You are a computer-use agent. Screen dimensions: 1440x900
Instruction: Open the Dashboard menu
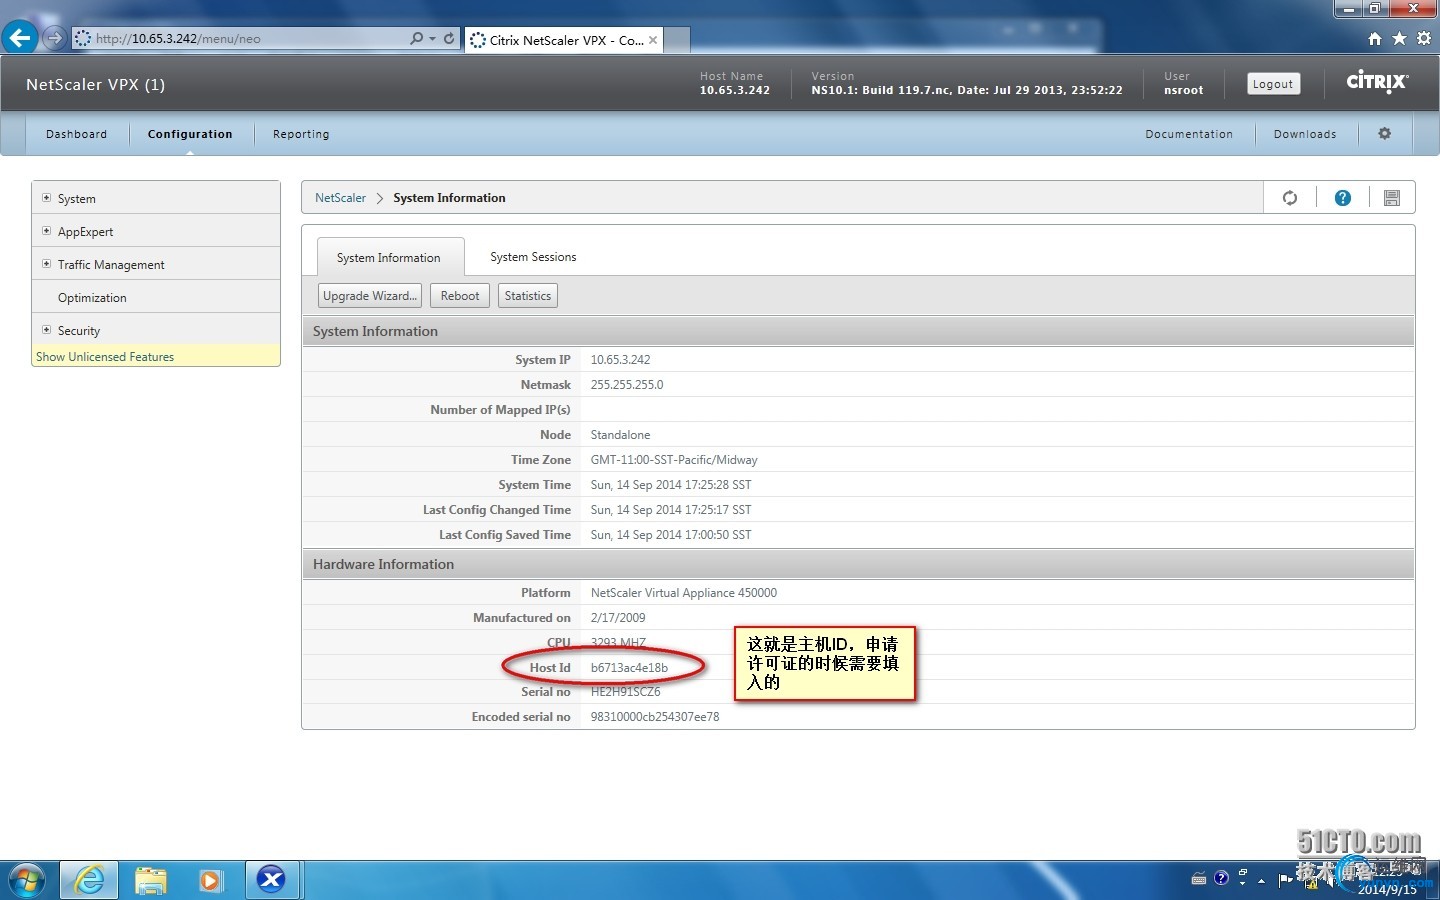point(76,134)
